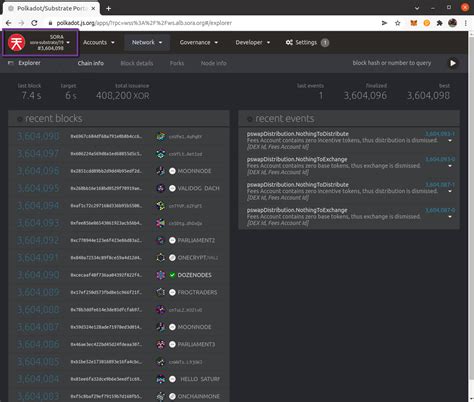Click the identicon in block row 3,604,088
474x402 pixels.
tap(161, 309)
